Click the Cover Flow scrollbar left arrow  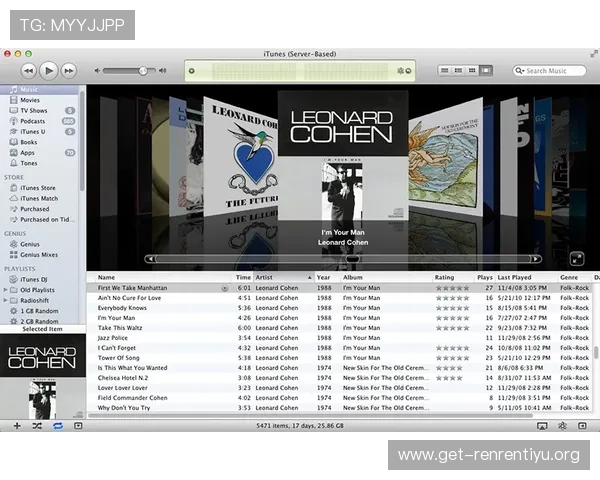click(x=150, y=259)
